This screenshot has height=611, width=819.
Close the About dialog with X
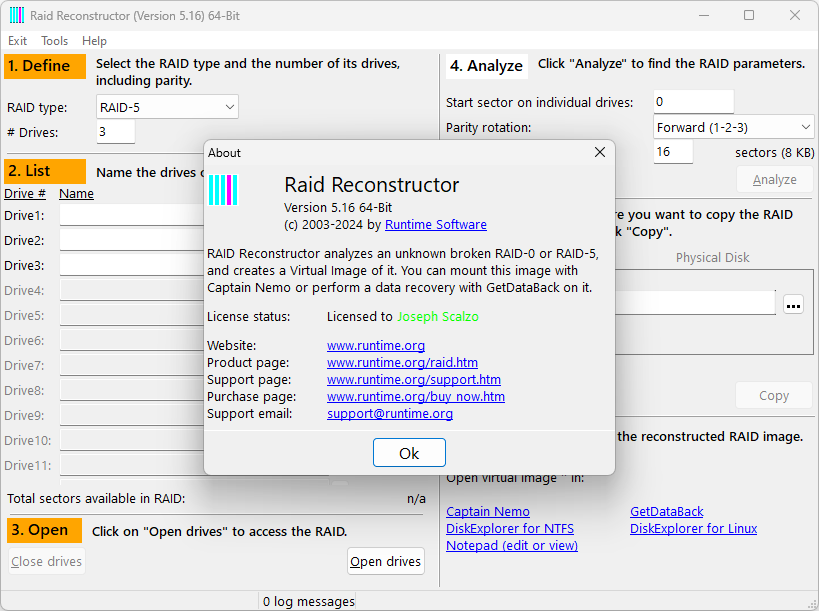click(600, 152)
